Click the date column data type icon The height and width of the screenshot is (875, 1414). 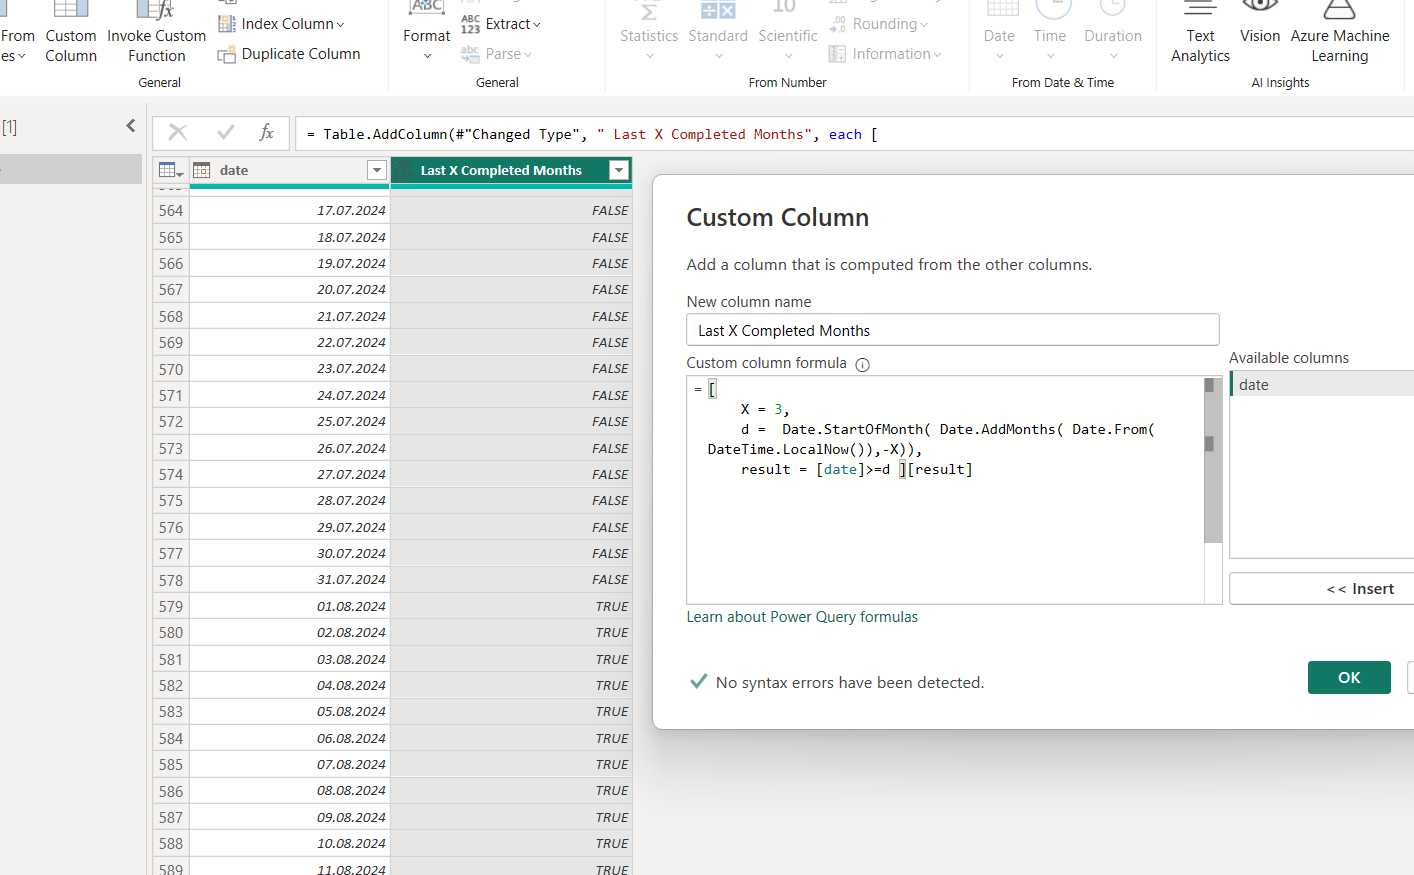pos(202,171)
